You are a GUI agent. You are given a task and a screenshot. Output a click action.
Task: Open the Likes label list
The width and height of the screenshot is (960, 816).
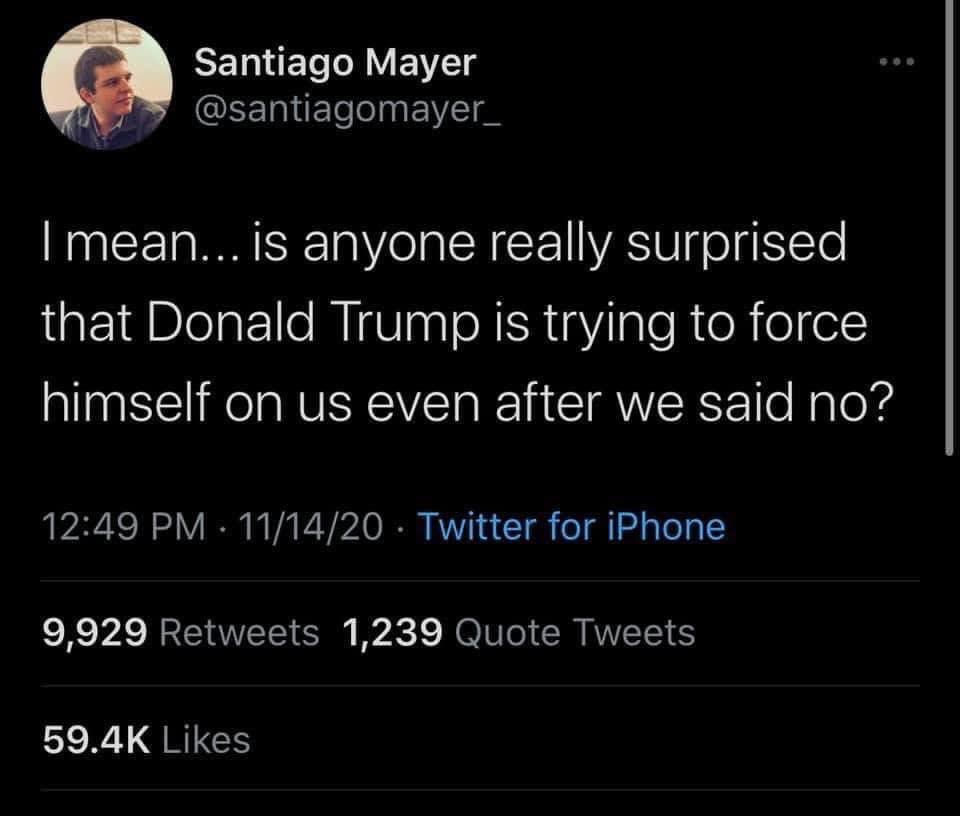coord(206,739)
